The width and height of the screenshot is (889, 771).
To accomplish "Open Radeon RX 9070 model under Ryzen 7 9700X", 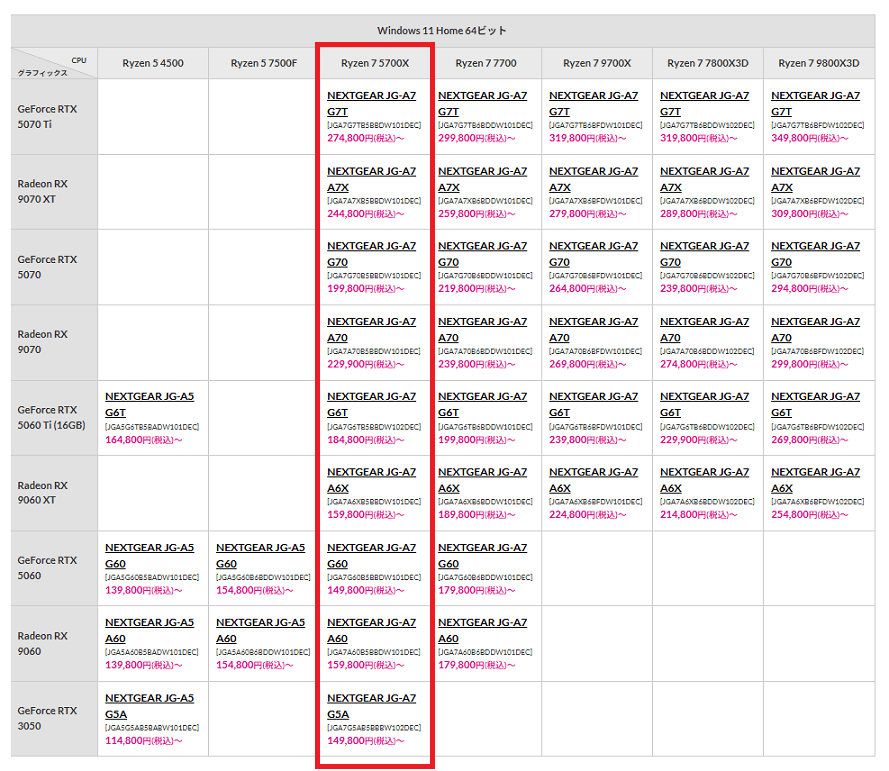I will [593, 330].
